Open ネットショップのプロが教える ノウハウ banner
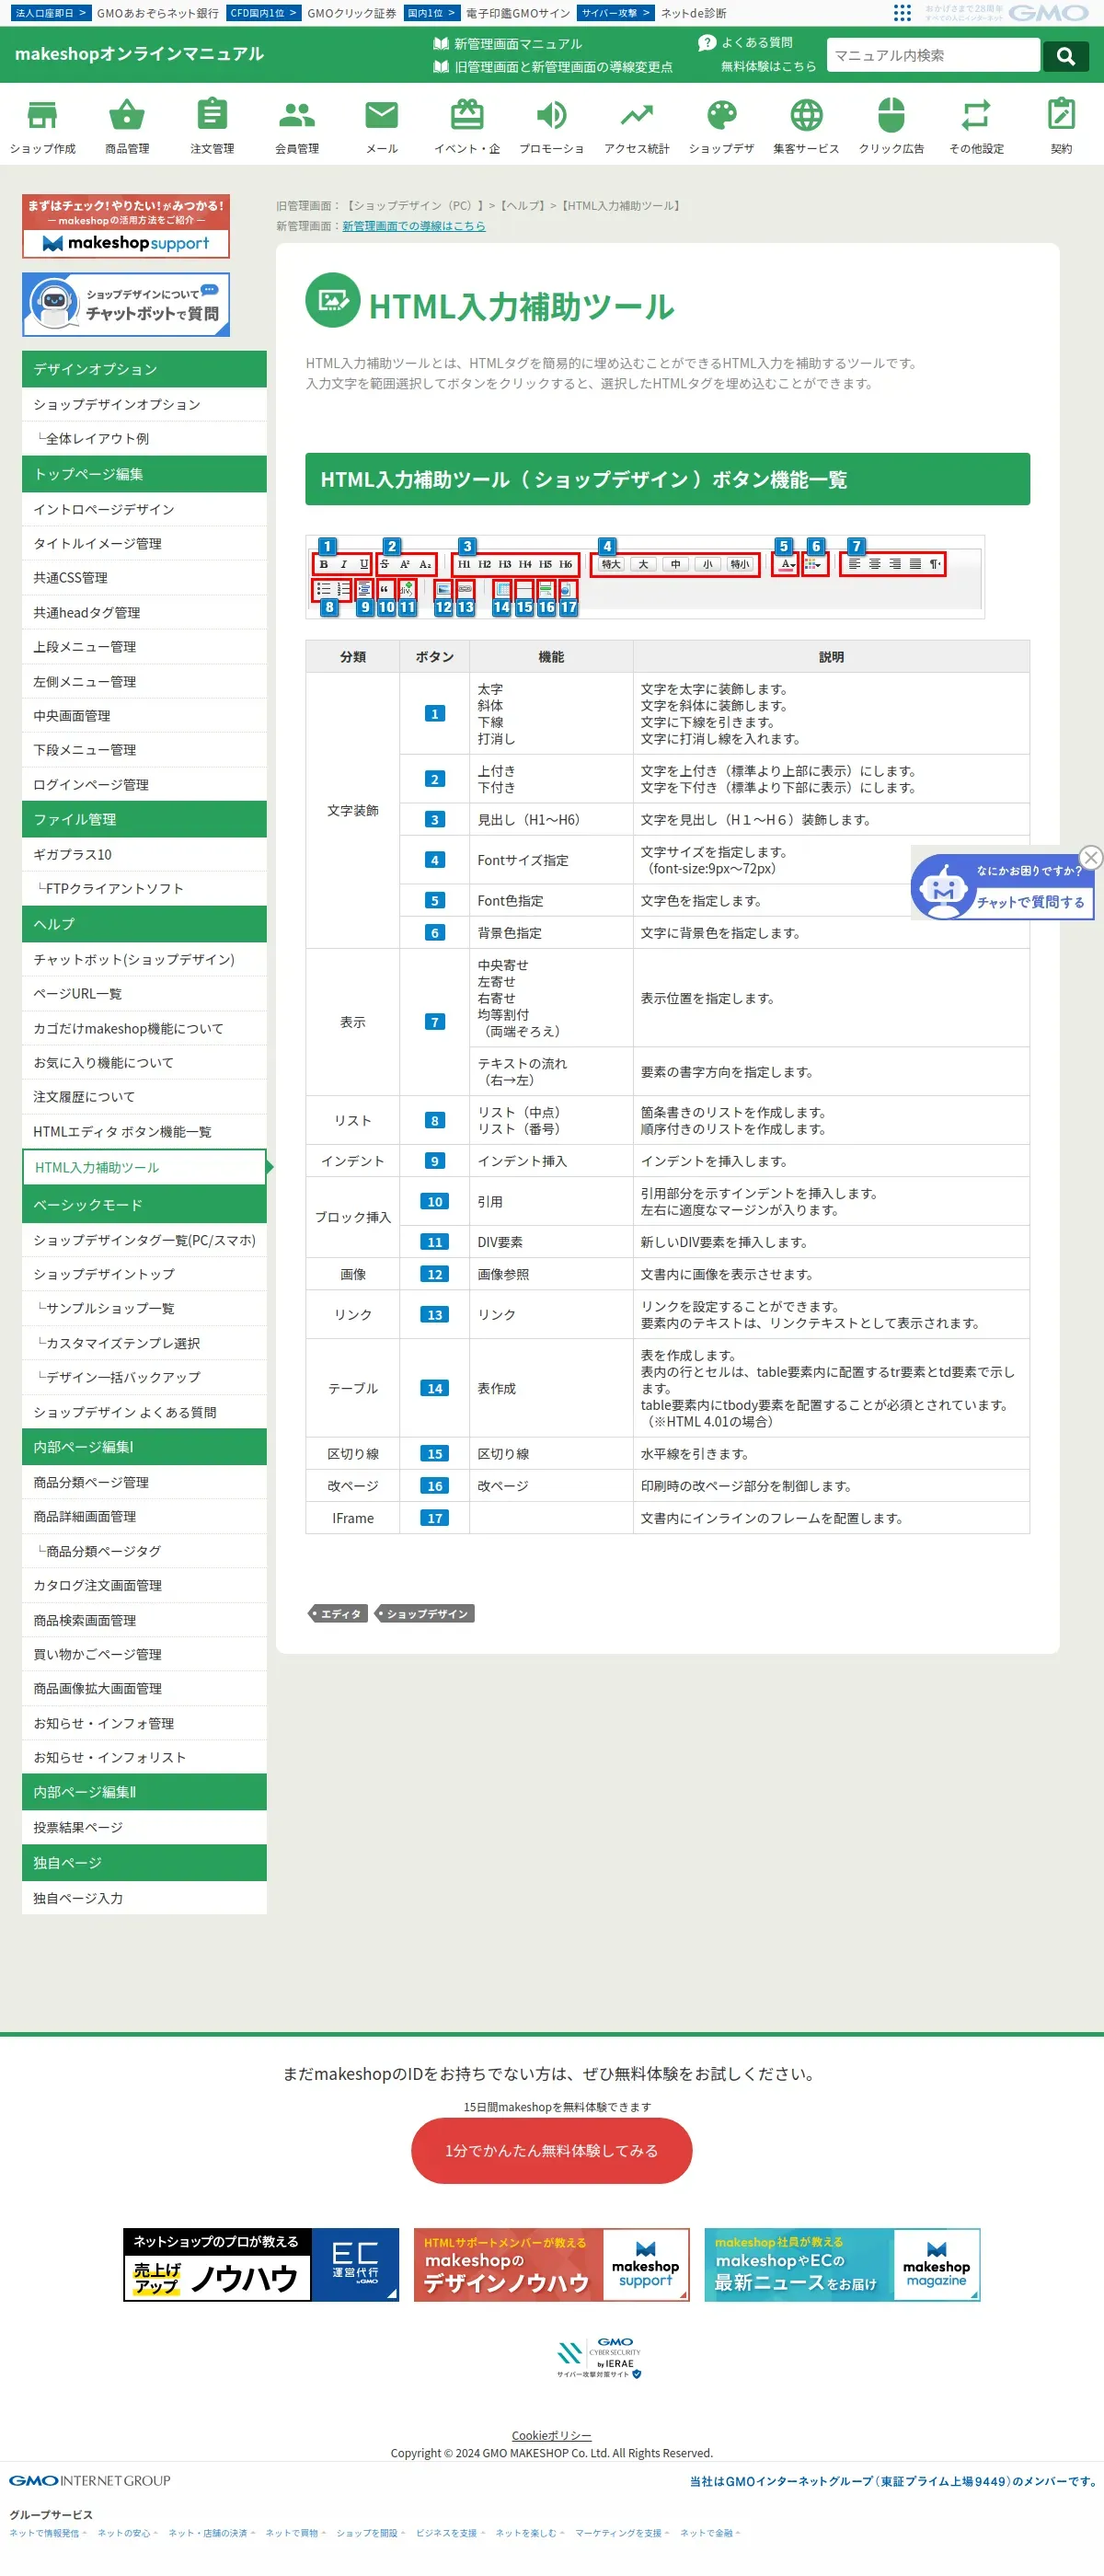The width and height of the screenshot is (1104, 2576). (261, 2265)
